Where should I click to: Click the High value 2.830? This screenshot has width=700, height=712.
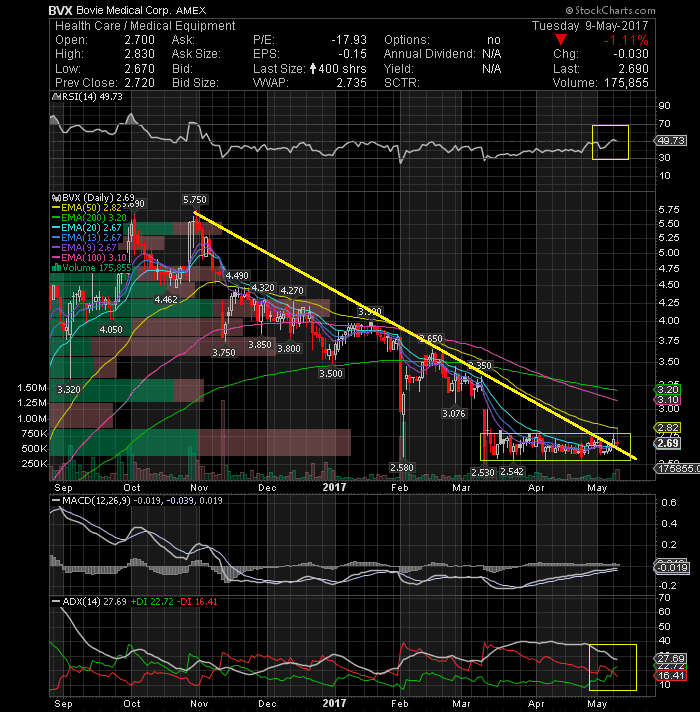(x=139, y=54)
